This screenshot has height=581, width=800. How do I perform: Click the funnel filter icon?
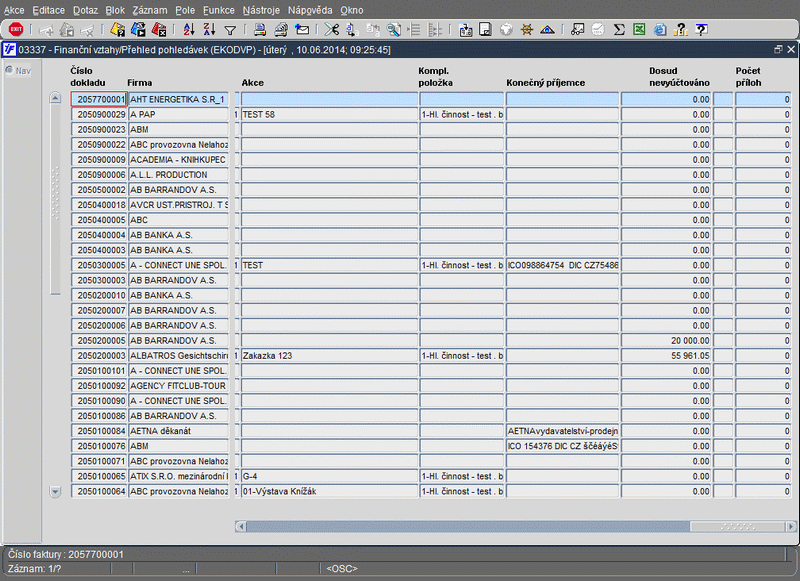click(x=230, y=31)
